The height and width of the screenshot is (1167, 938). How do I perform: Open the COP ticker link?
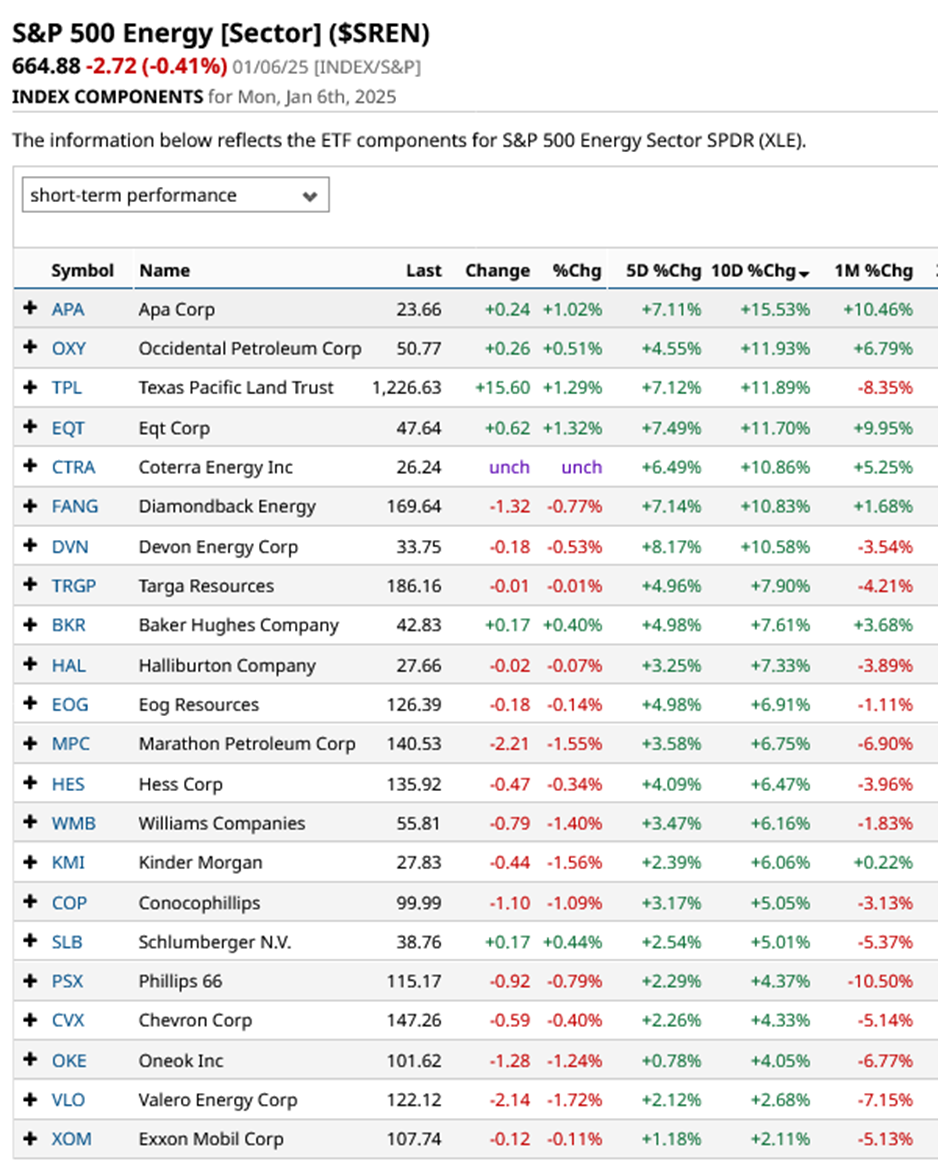(69, 902)
